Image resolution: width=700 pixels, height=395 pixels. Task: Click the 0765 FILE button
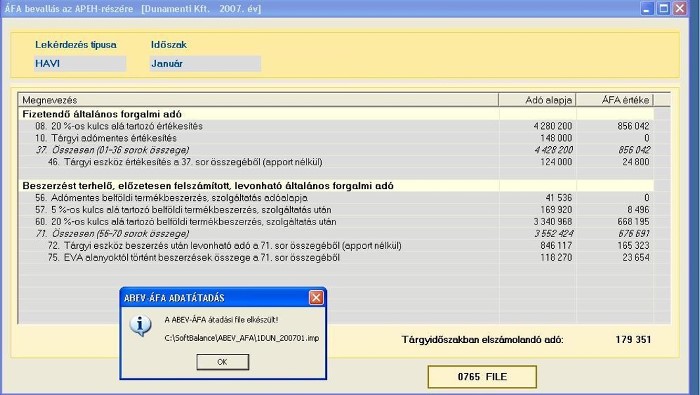coord(482,377)
